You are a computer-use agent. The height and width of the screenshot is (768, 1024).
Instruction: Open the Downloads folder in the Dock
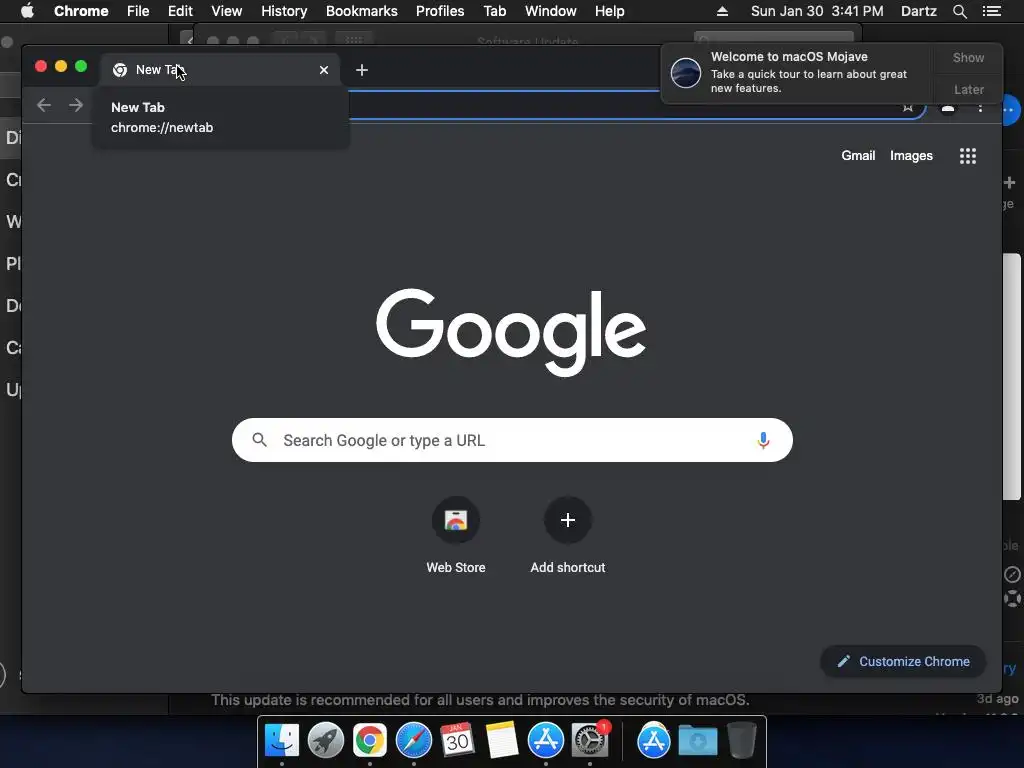(697, 741)
